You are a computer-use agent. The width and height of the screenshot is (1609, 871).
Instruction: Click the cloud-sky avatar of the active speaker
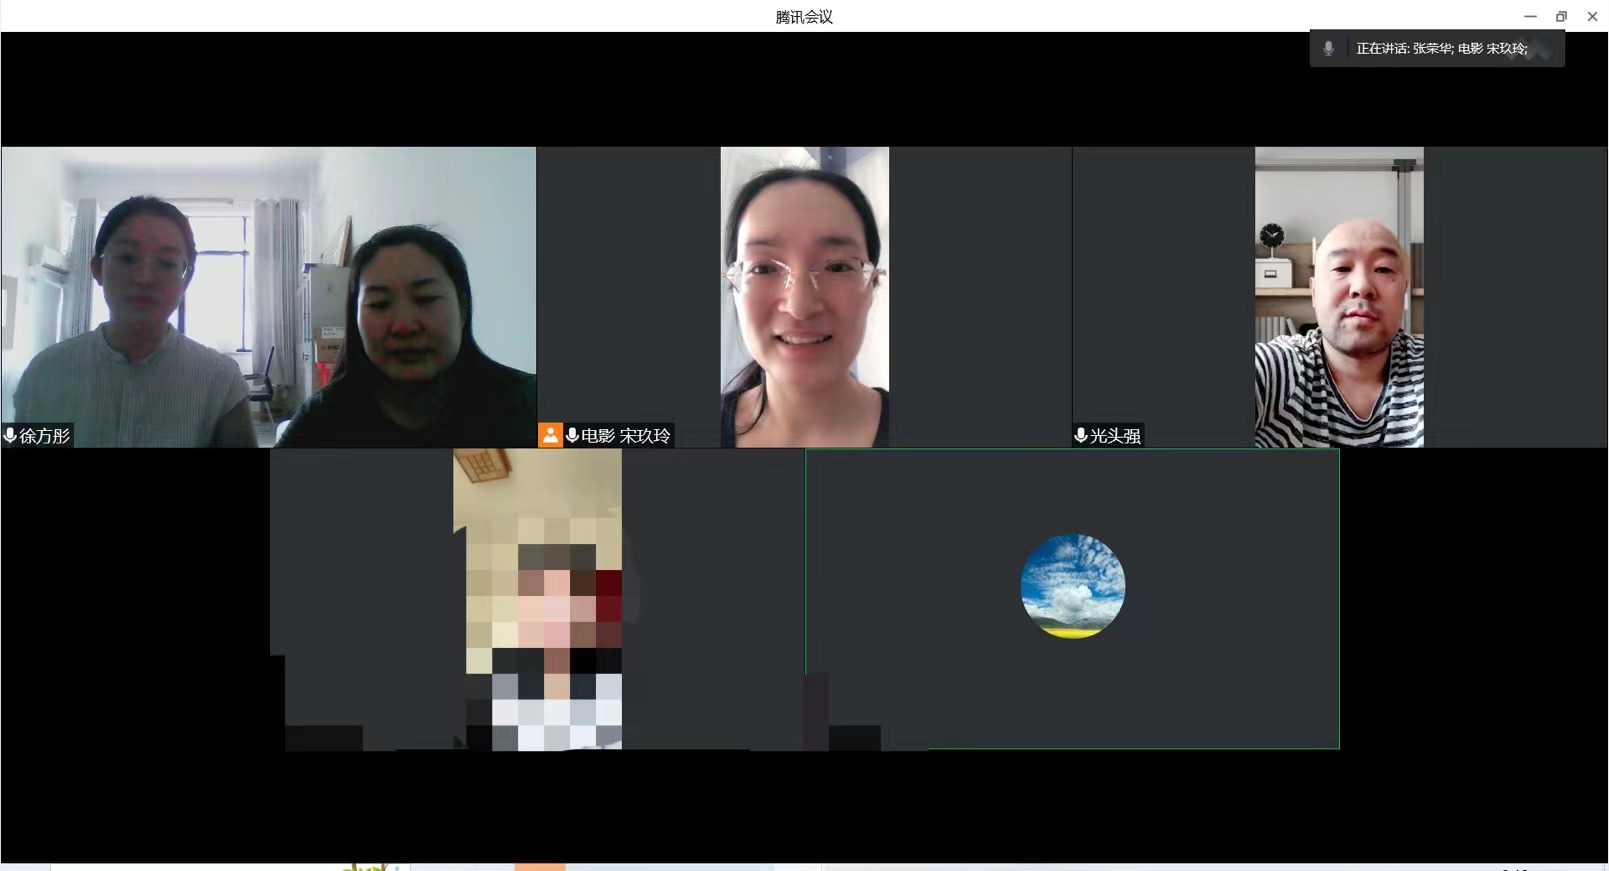pyautogui.click(x=1073, y=586)
